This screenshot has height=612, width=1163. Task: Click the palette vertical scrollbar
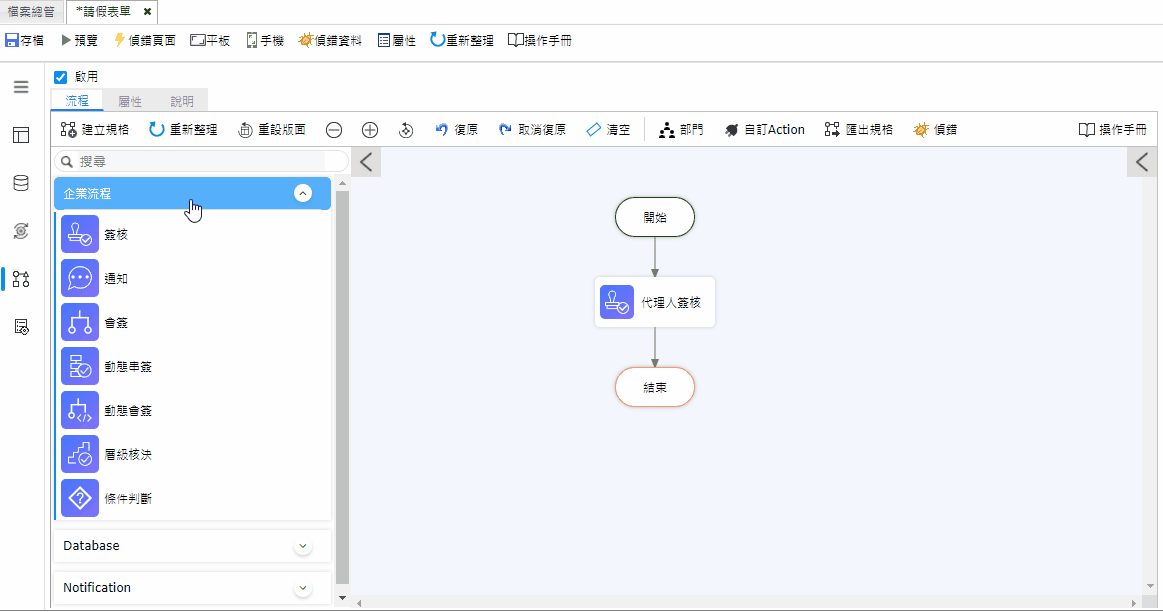[x=342, y=387]
